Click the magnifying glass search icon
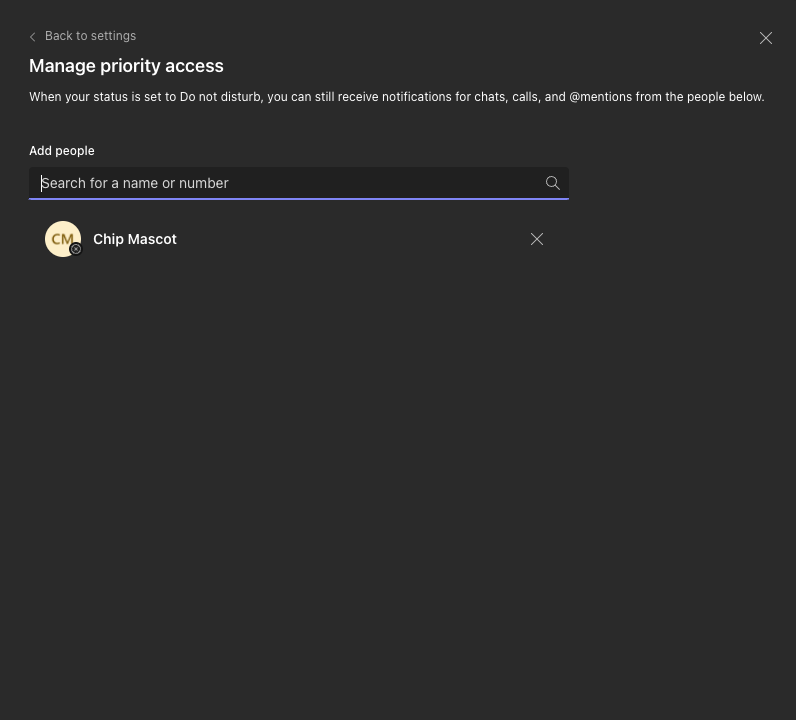796x720 pixels. pyautogui.click(x=552, y=183)
